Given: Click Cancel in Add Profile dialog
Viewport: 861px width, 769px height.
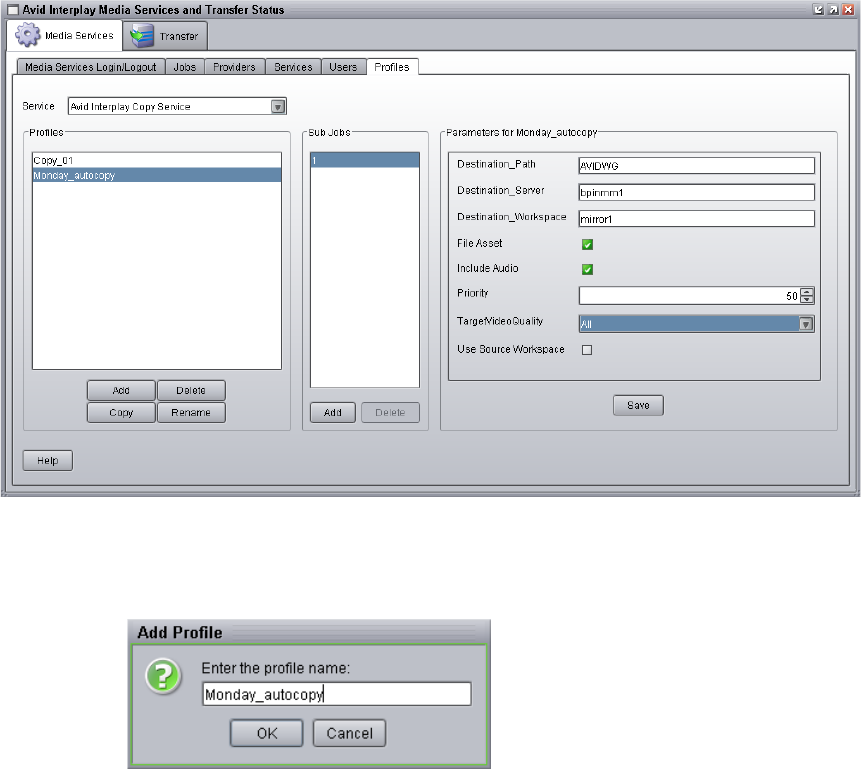Looking at the screenshot, I should pos(349,733).
